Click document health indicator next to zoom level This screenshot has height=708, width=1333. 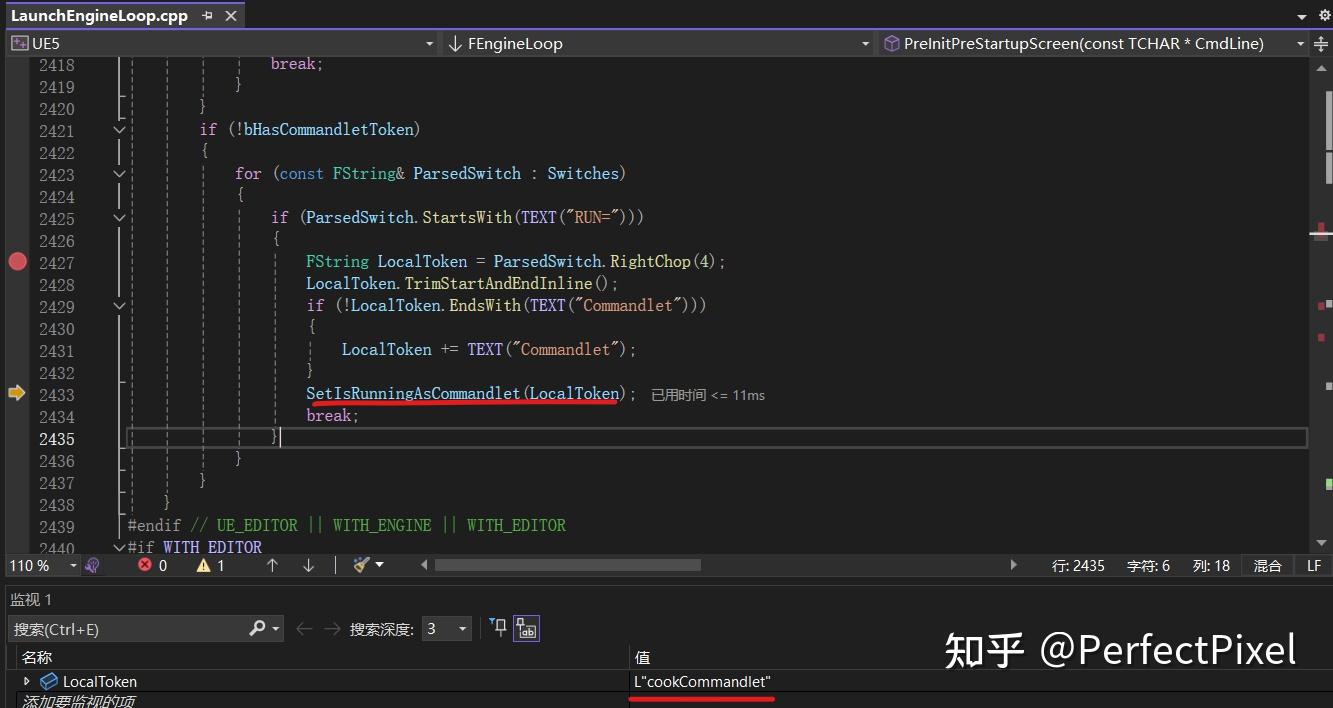(x=92, y=565)
